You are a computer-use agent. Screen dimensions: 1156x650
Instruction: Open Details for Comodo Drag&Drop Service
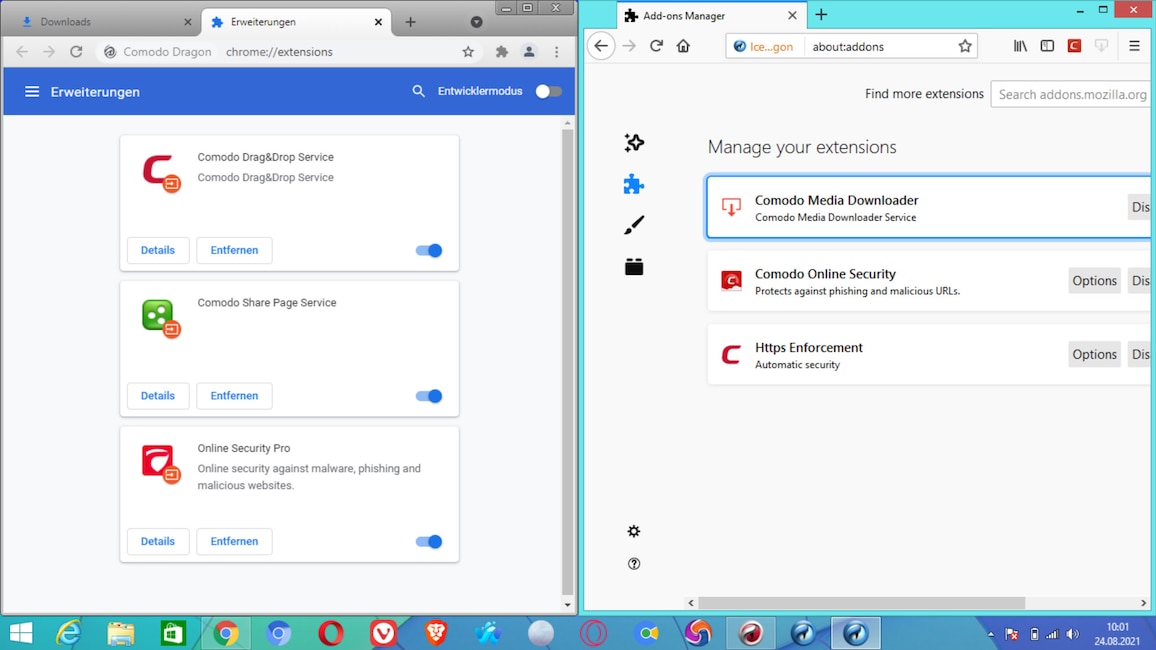pos(158,250)
